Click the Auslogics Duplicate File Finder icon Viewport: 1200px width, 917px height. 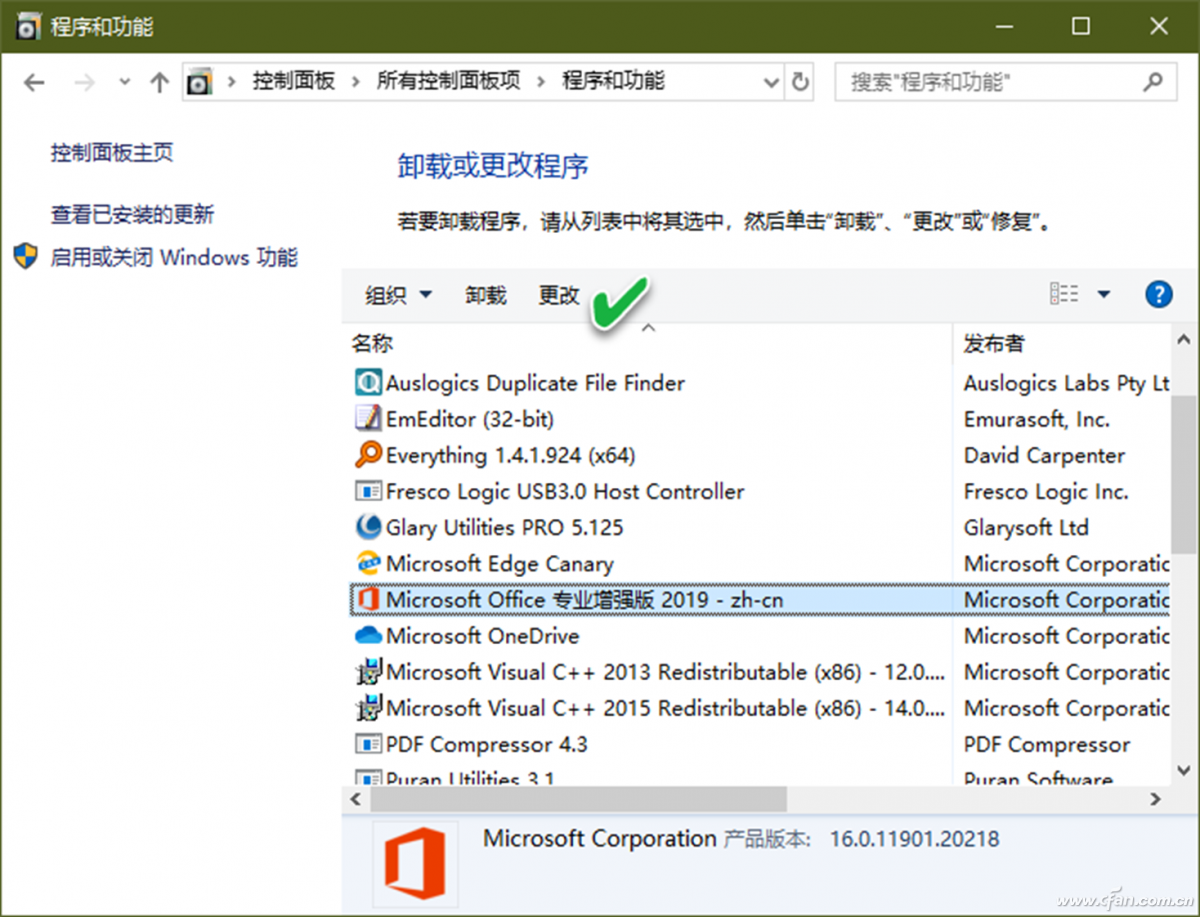(x=367, y=383)
